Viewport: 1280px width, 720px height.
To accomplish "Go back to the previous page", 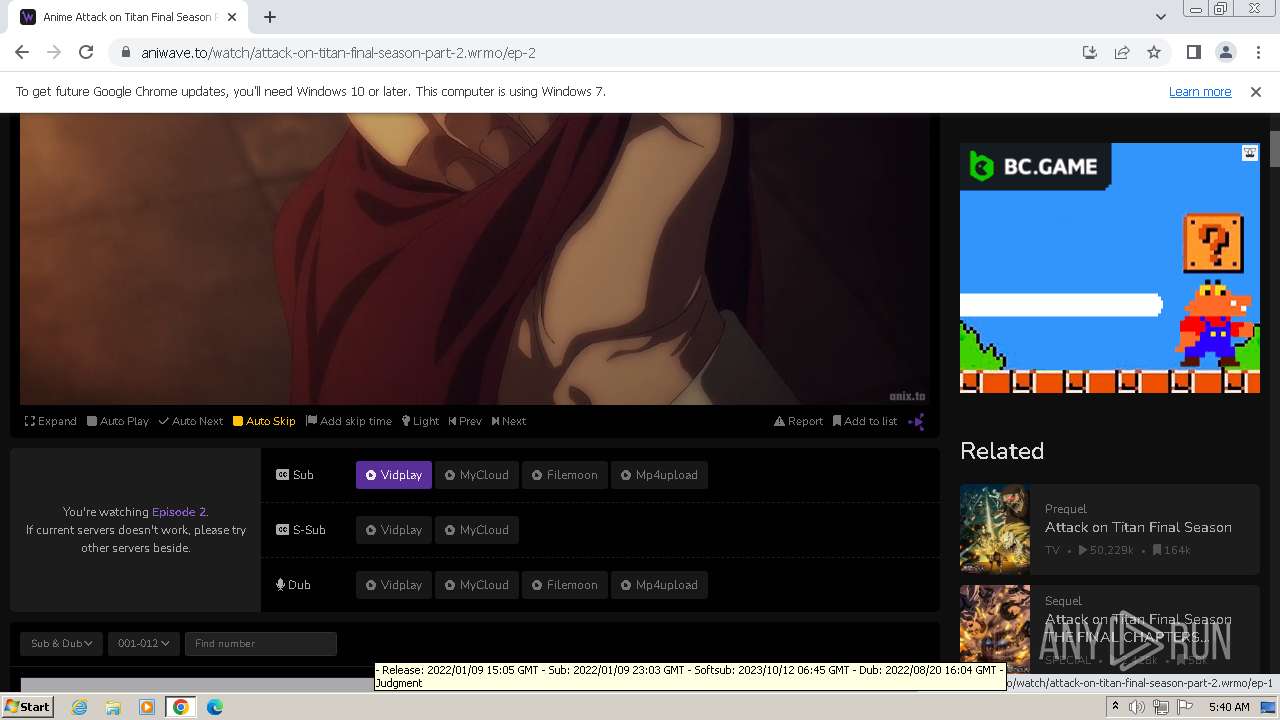I will coord(22,53).
